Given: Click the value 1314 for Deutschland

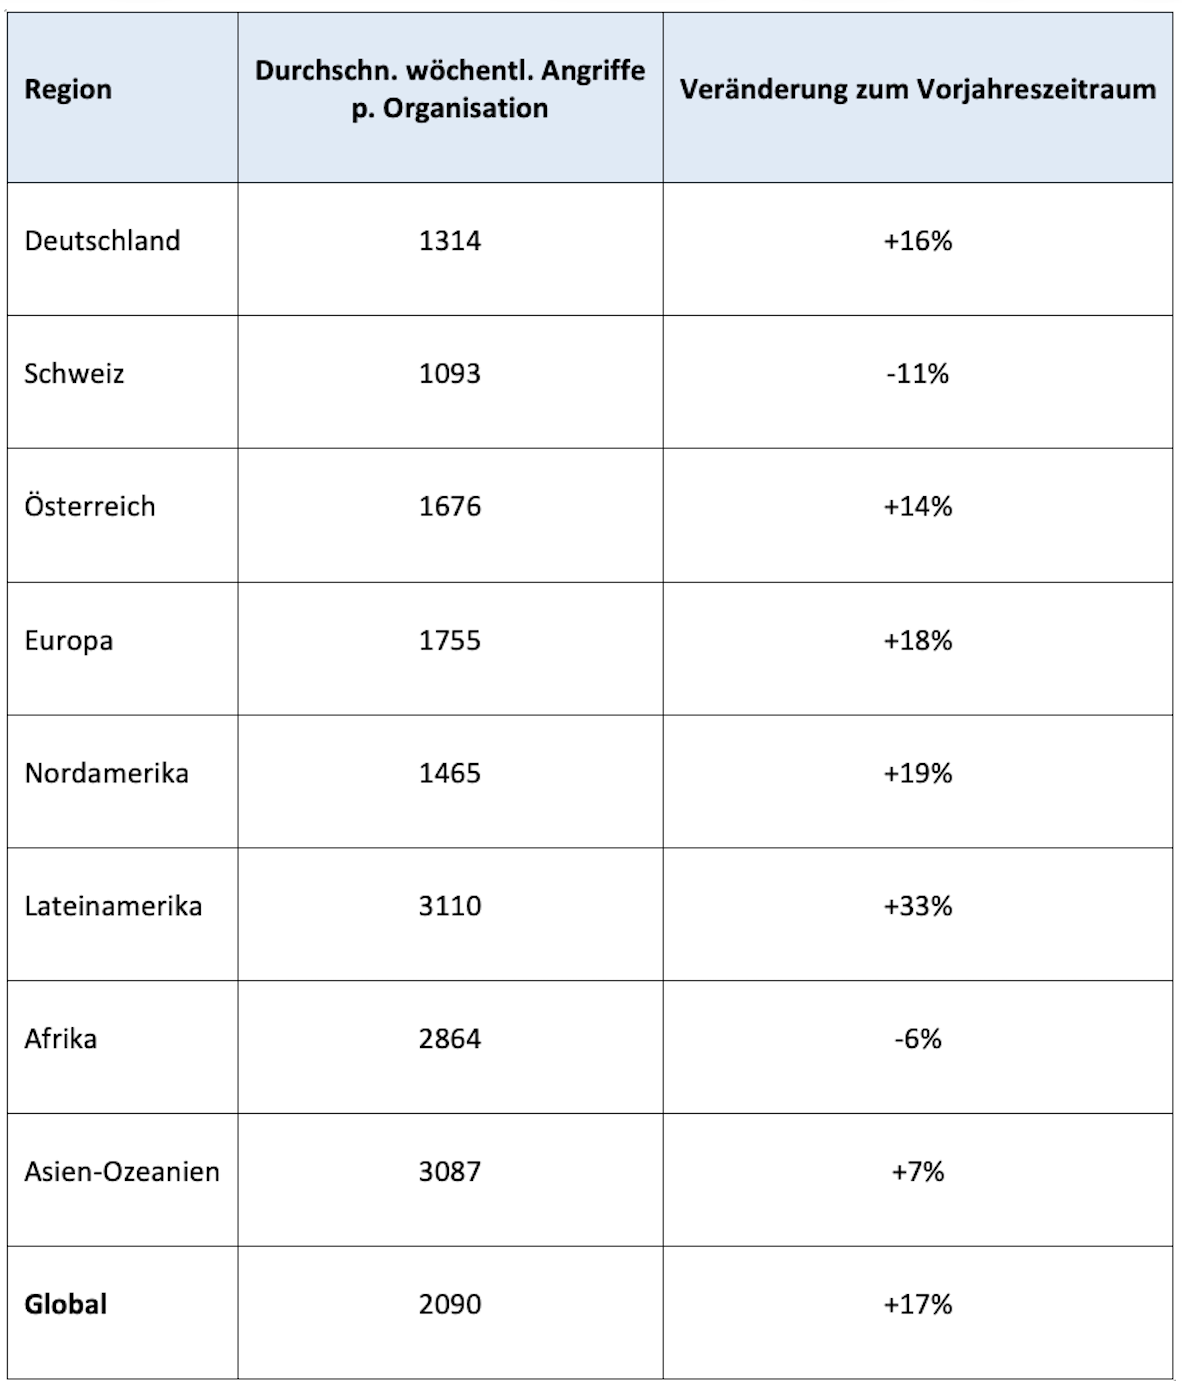Looking at the screenshot, I should (x=450, y=241).
